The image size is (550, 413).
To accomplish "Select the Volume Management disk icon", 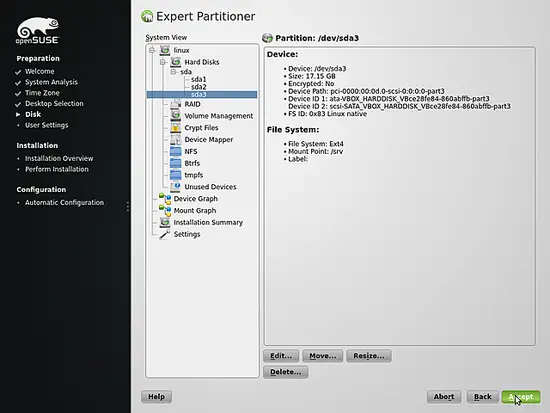I will 175,115.
